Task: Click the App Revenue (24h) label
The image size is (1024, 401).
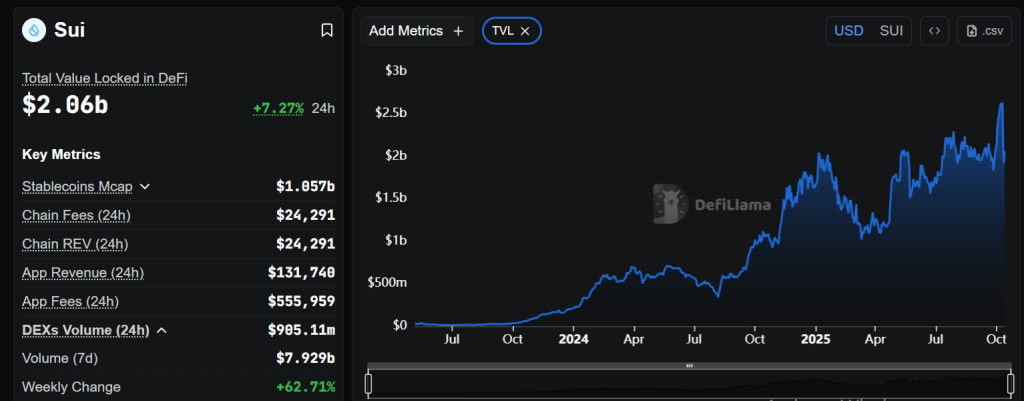Action: point(83,273)
